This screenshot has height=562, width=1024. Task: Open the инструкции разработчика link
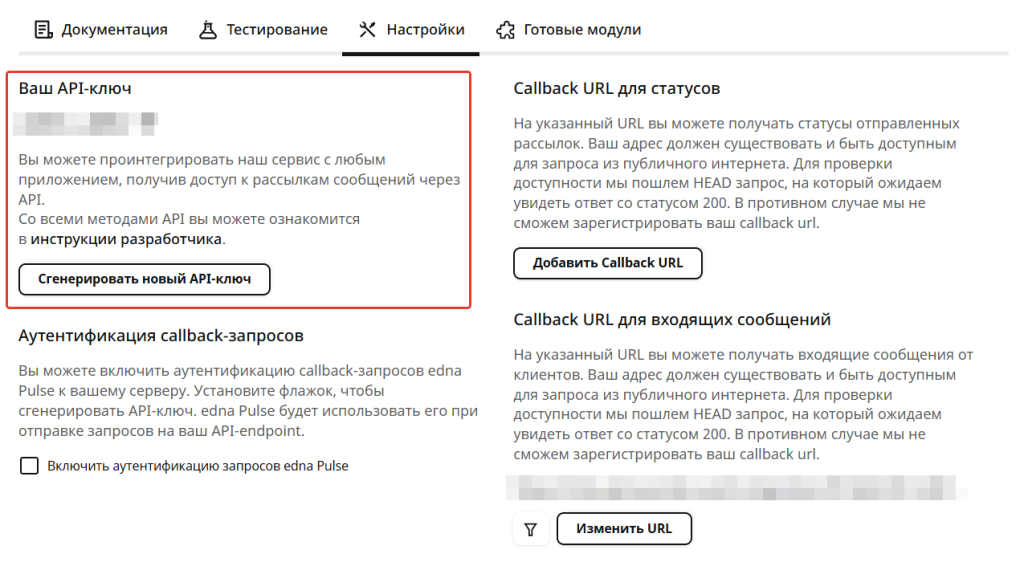pos(127,239)
